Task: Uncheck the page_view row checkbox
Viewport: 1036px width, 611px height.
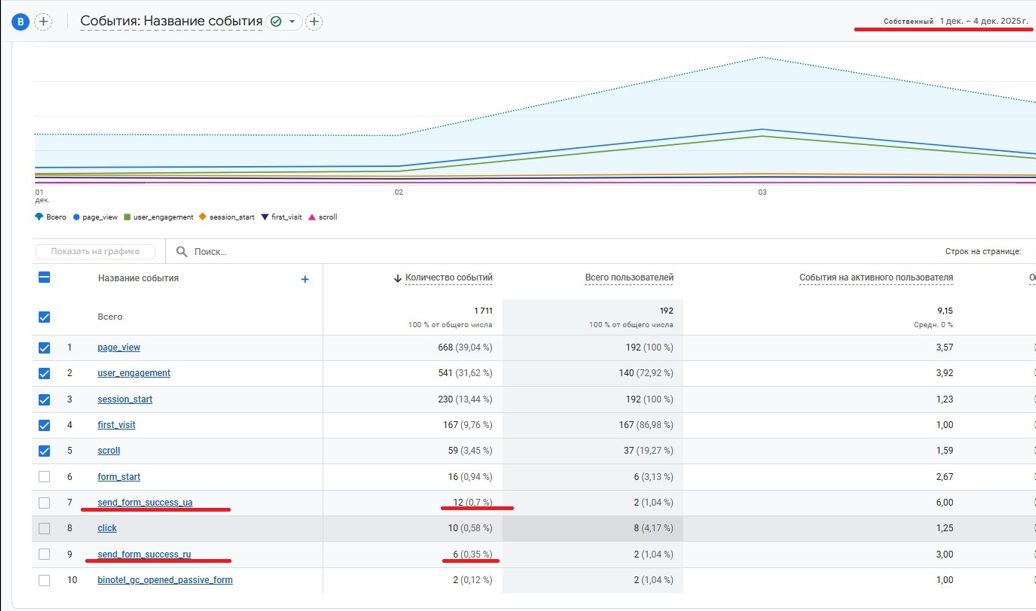Action: pos(44,347)
